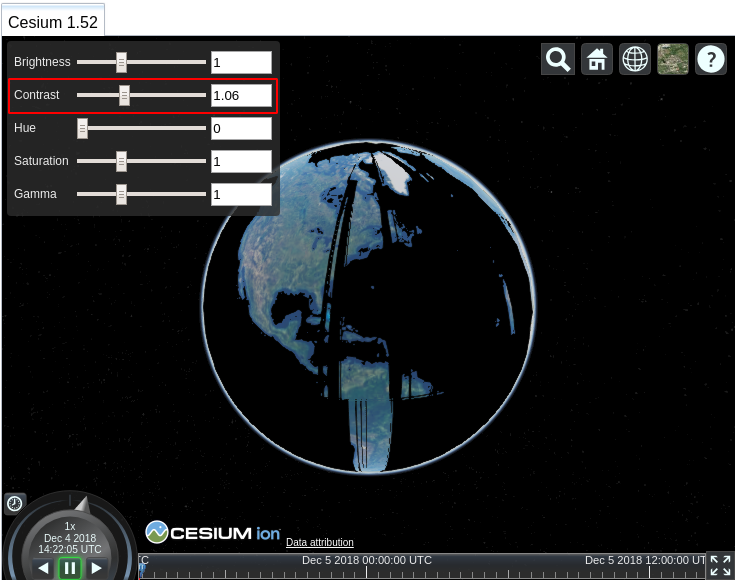Focus the Contrast value field showing 1.06

(x=241, y=96)
